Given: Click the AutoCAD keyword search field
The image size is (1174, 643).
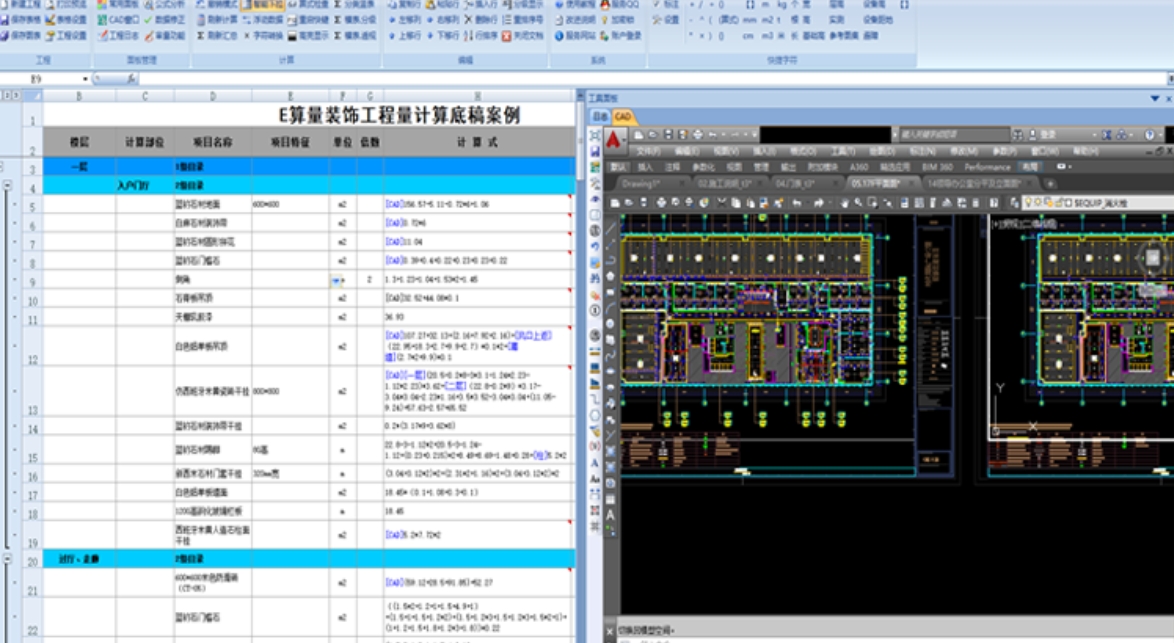Looking at the screenshot, I should click(950, 134).
